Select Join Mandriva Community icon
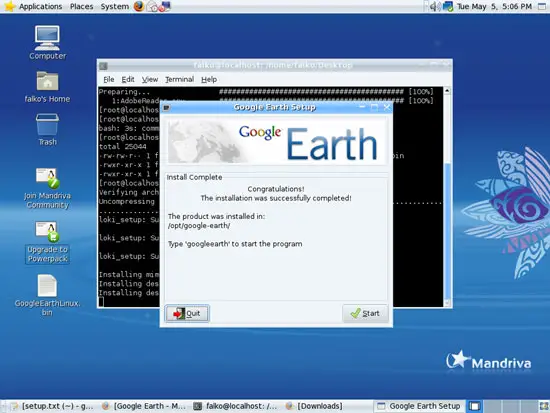This screenshot has height=413, width=550. tap(47, 188)
